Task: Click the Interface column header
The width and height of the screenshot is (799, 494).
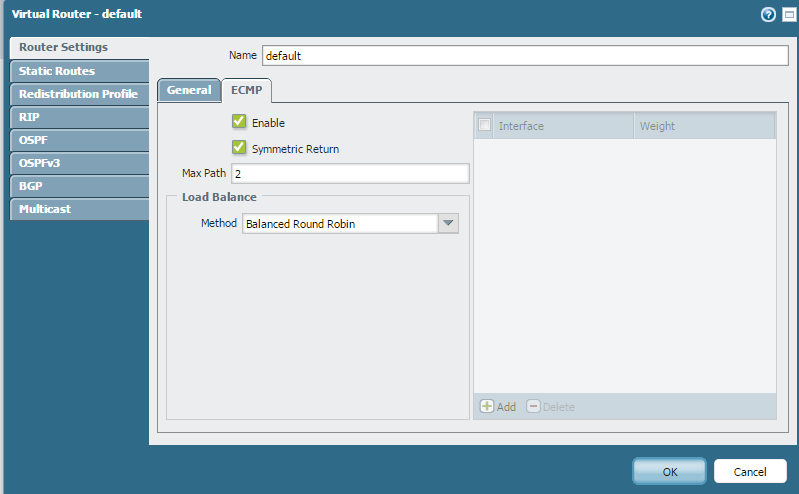Action: click(x=564, y=126)
